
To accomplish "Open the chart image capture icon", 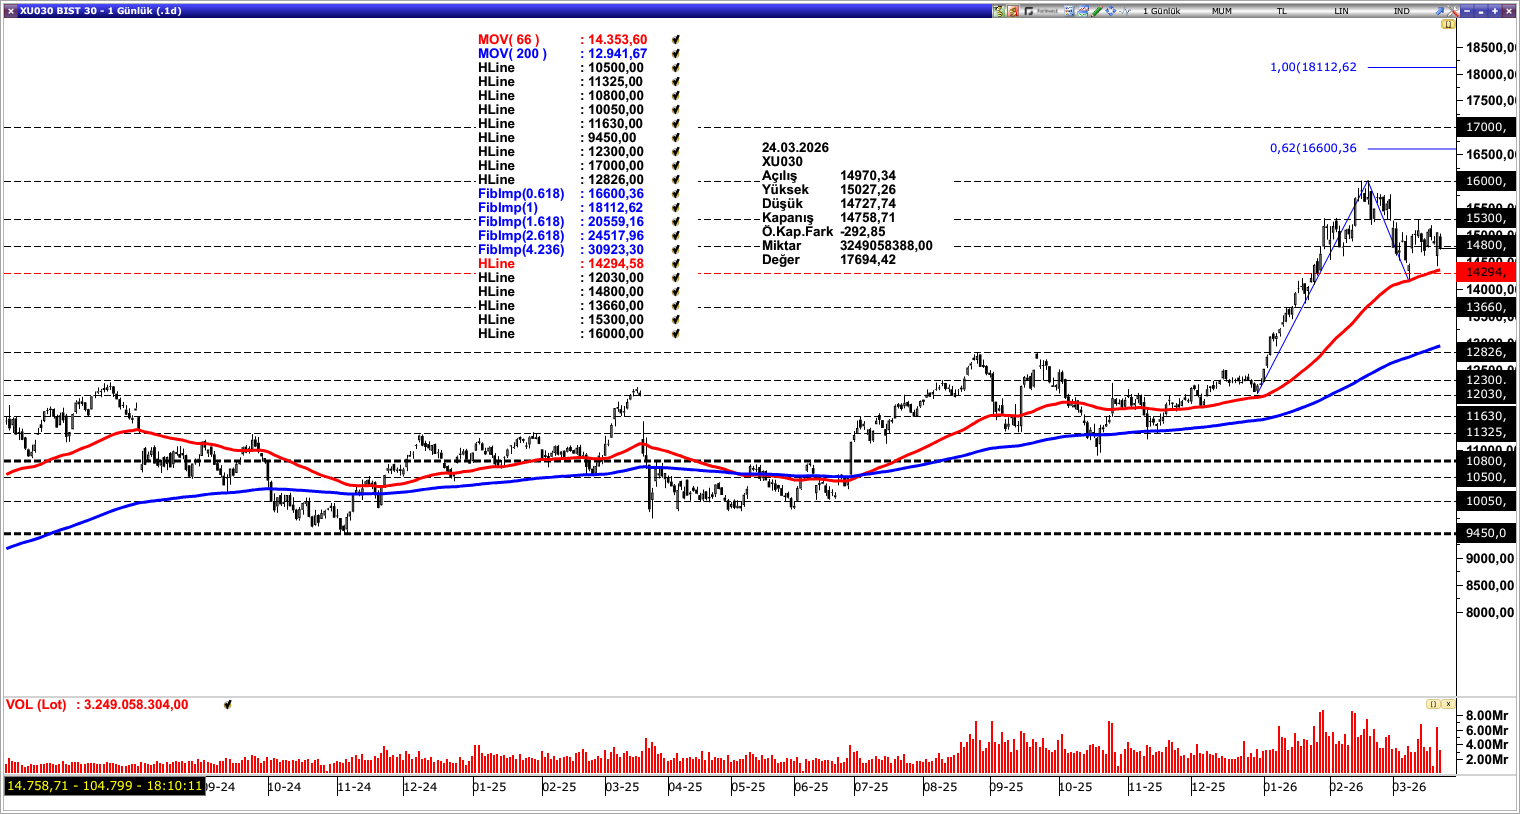I will 1083,10.
